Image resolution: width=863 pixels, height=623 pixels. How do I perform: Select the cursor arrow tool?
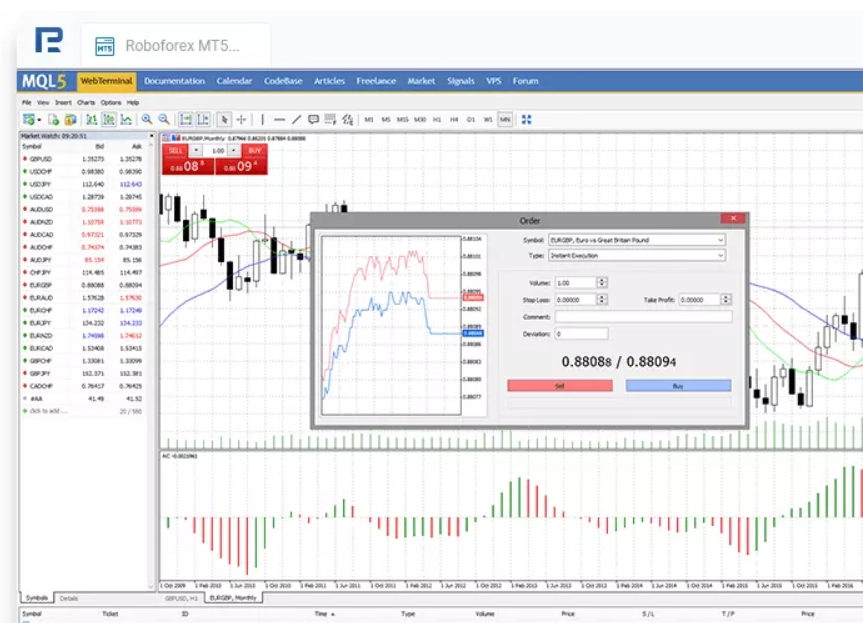[x=224, y=119]
